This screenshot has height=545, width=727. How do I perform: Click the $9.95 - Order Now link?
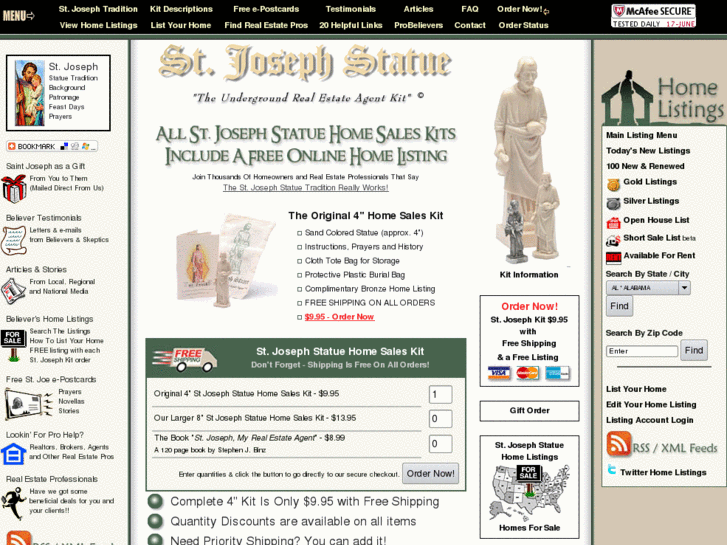point(339,317)
